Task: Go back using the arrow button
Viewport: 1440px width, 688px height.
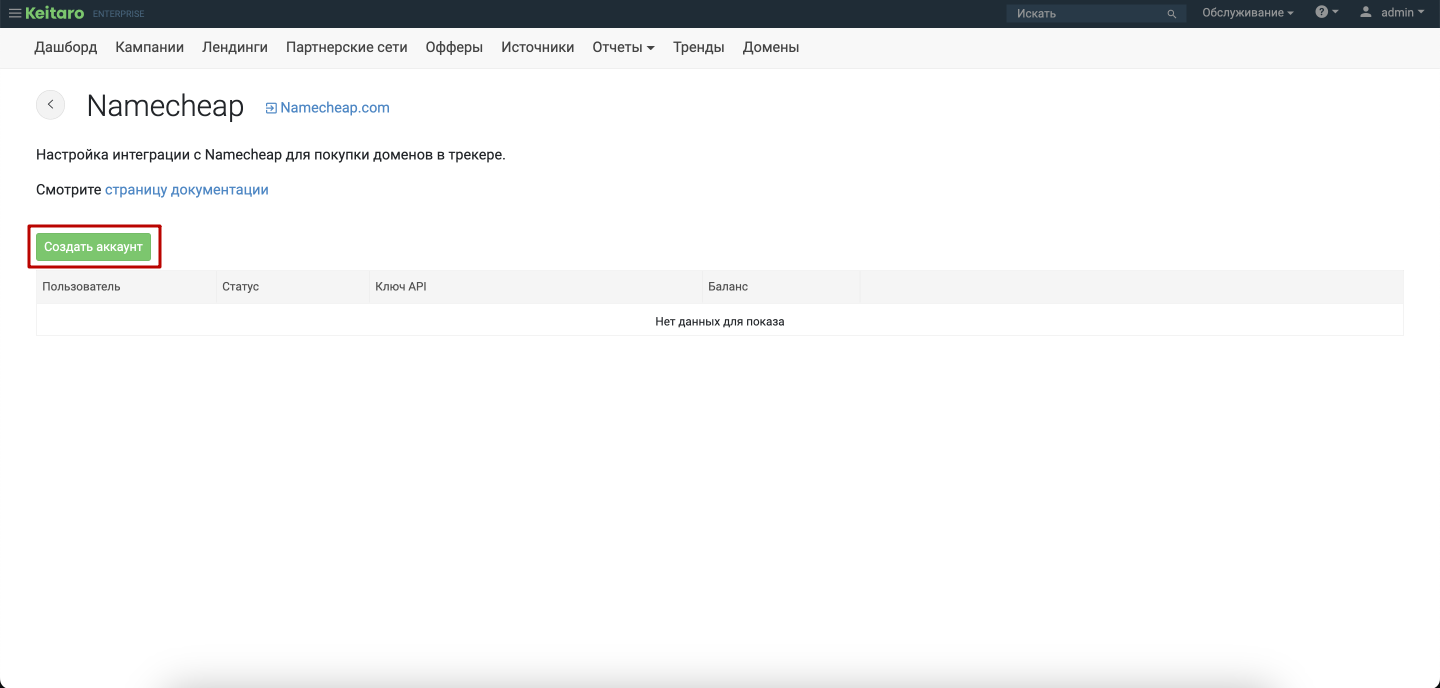Action: click(50, 105)
